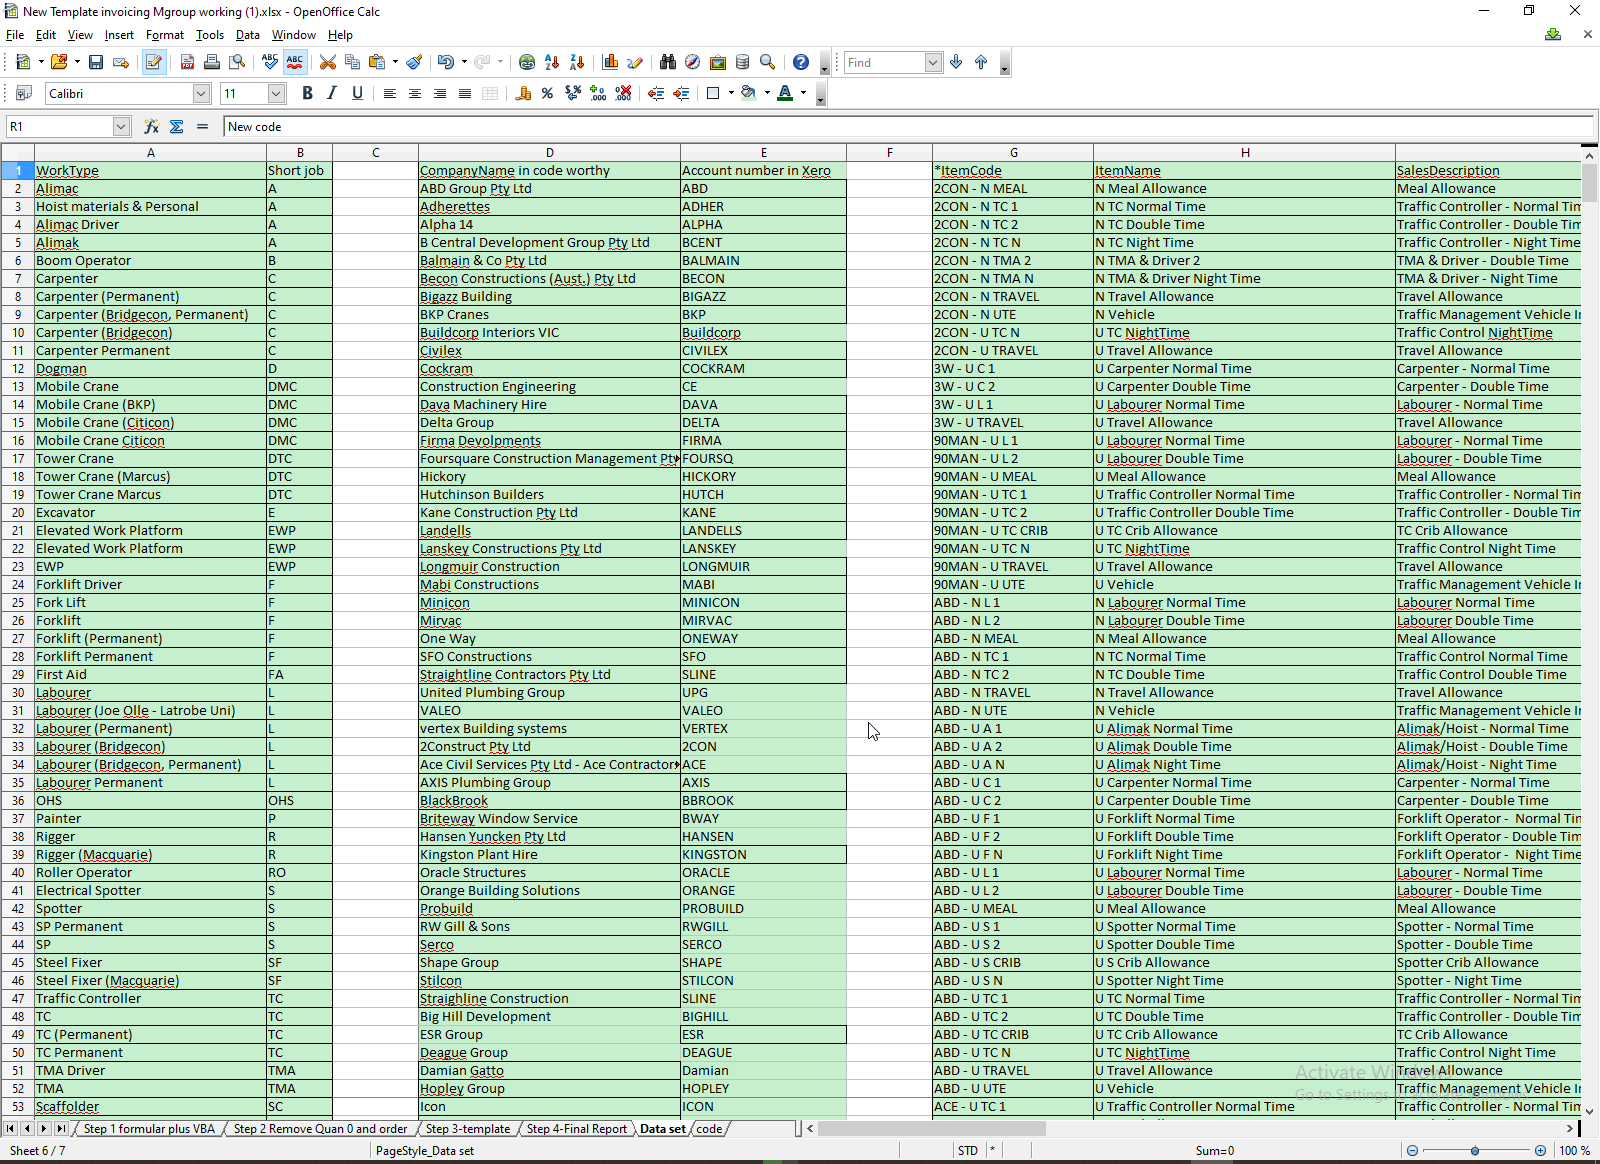Open the Data menu
The image size is (1600, 1164).
click(247, 35)
